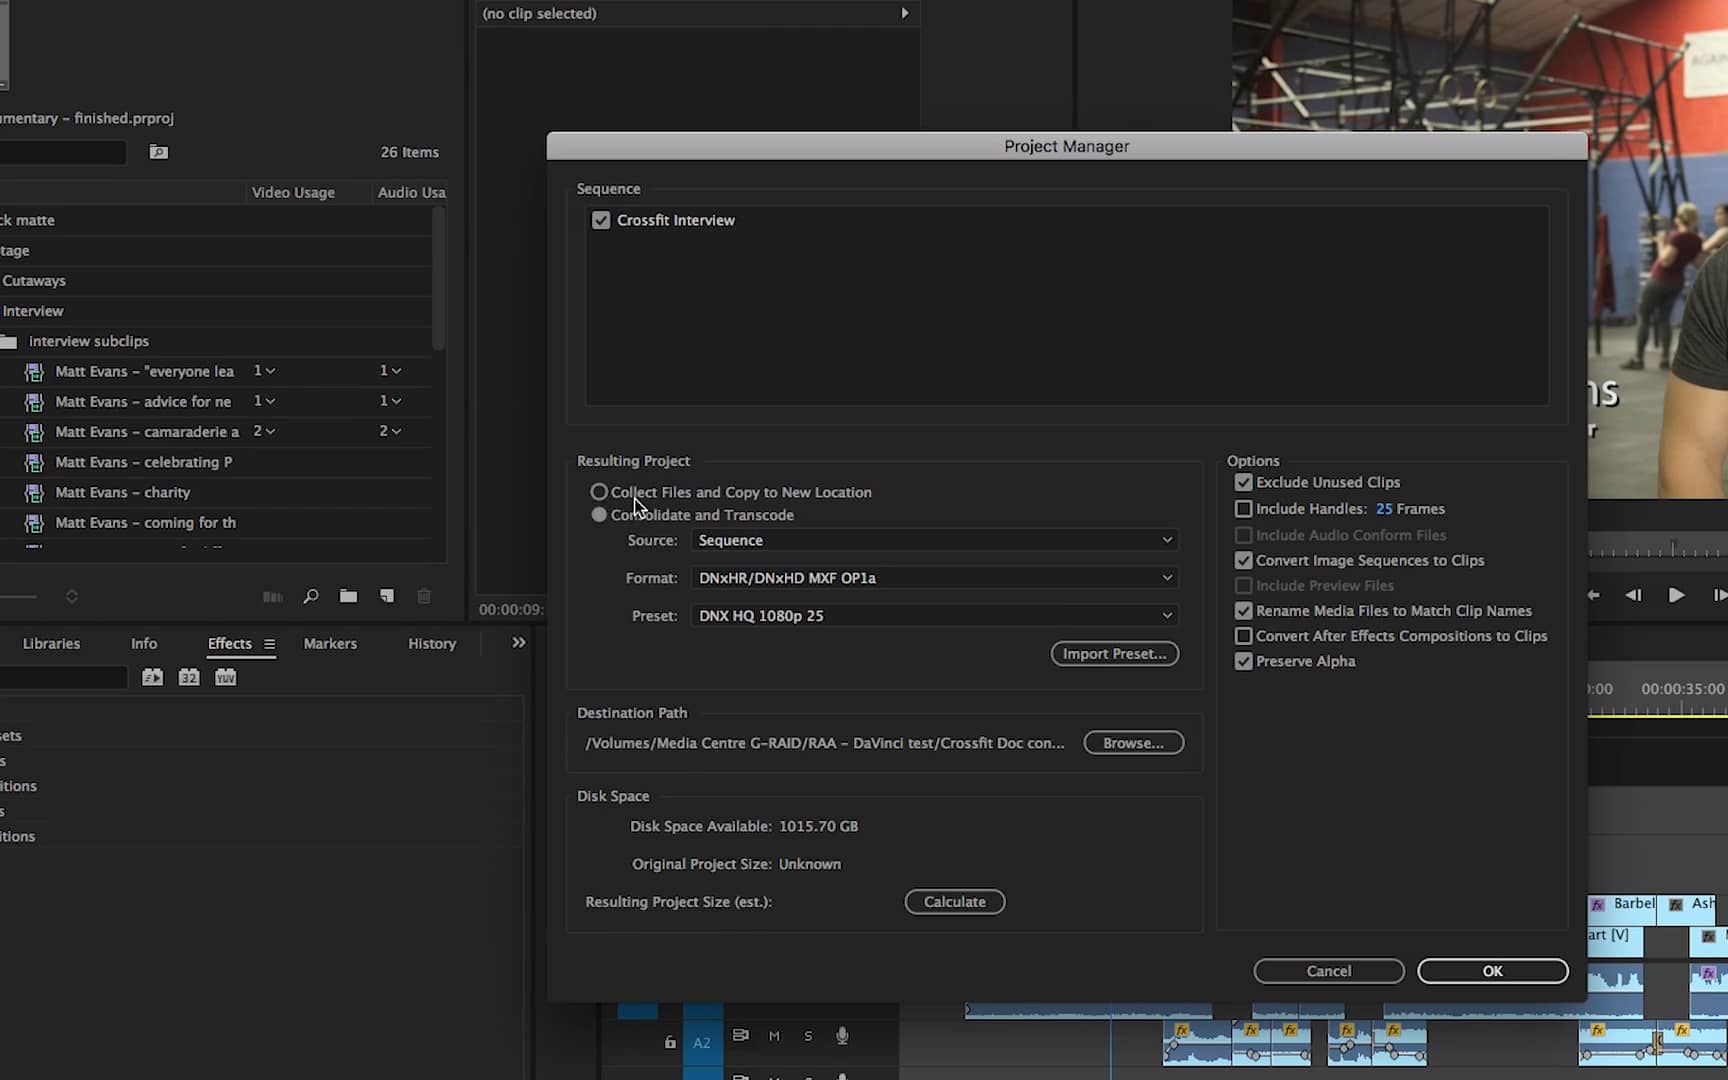Screen dimensions: 1728x1080
Task: Uncheck Exclude Unused Clips
Action: pyautogui.click(x=1243, y=482)
